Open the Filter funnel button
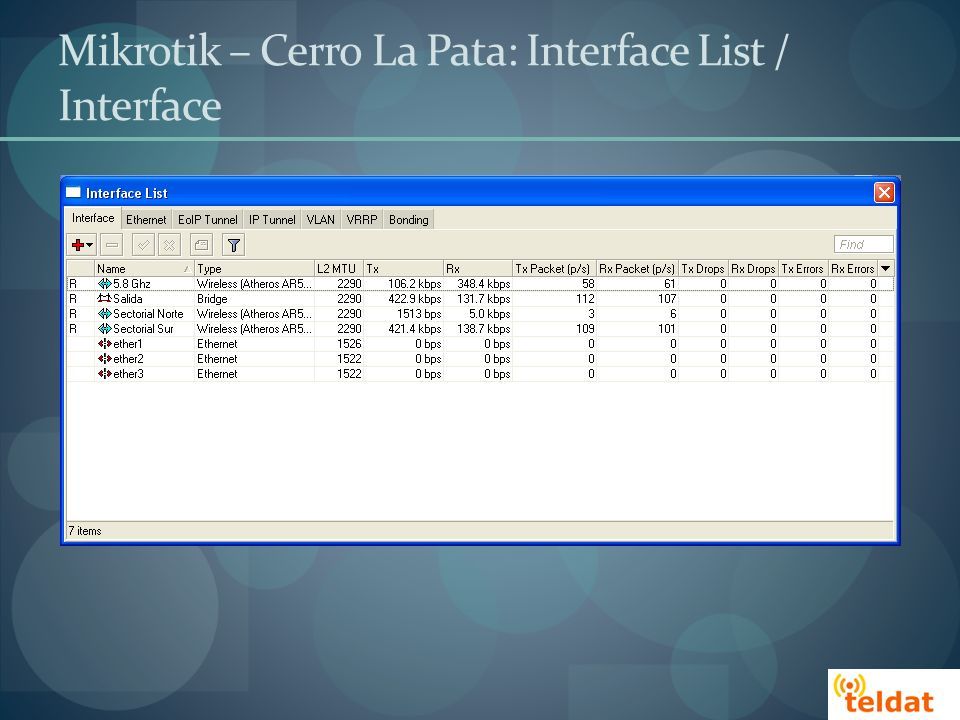960x720 pixels. point(233,245)
